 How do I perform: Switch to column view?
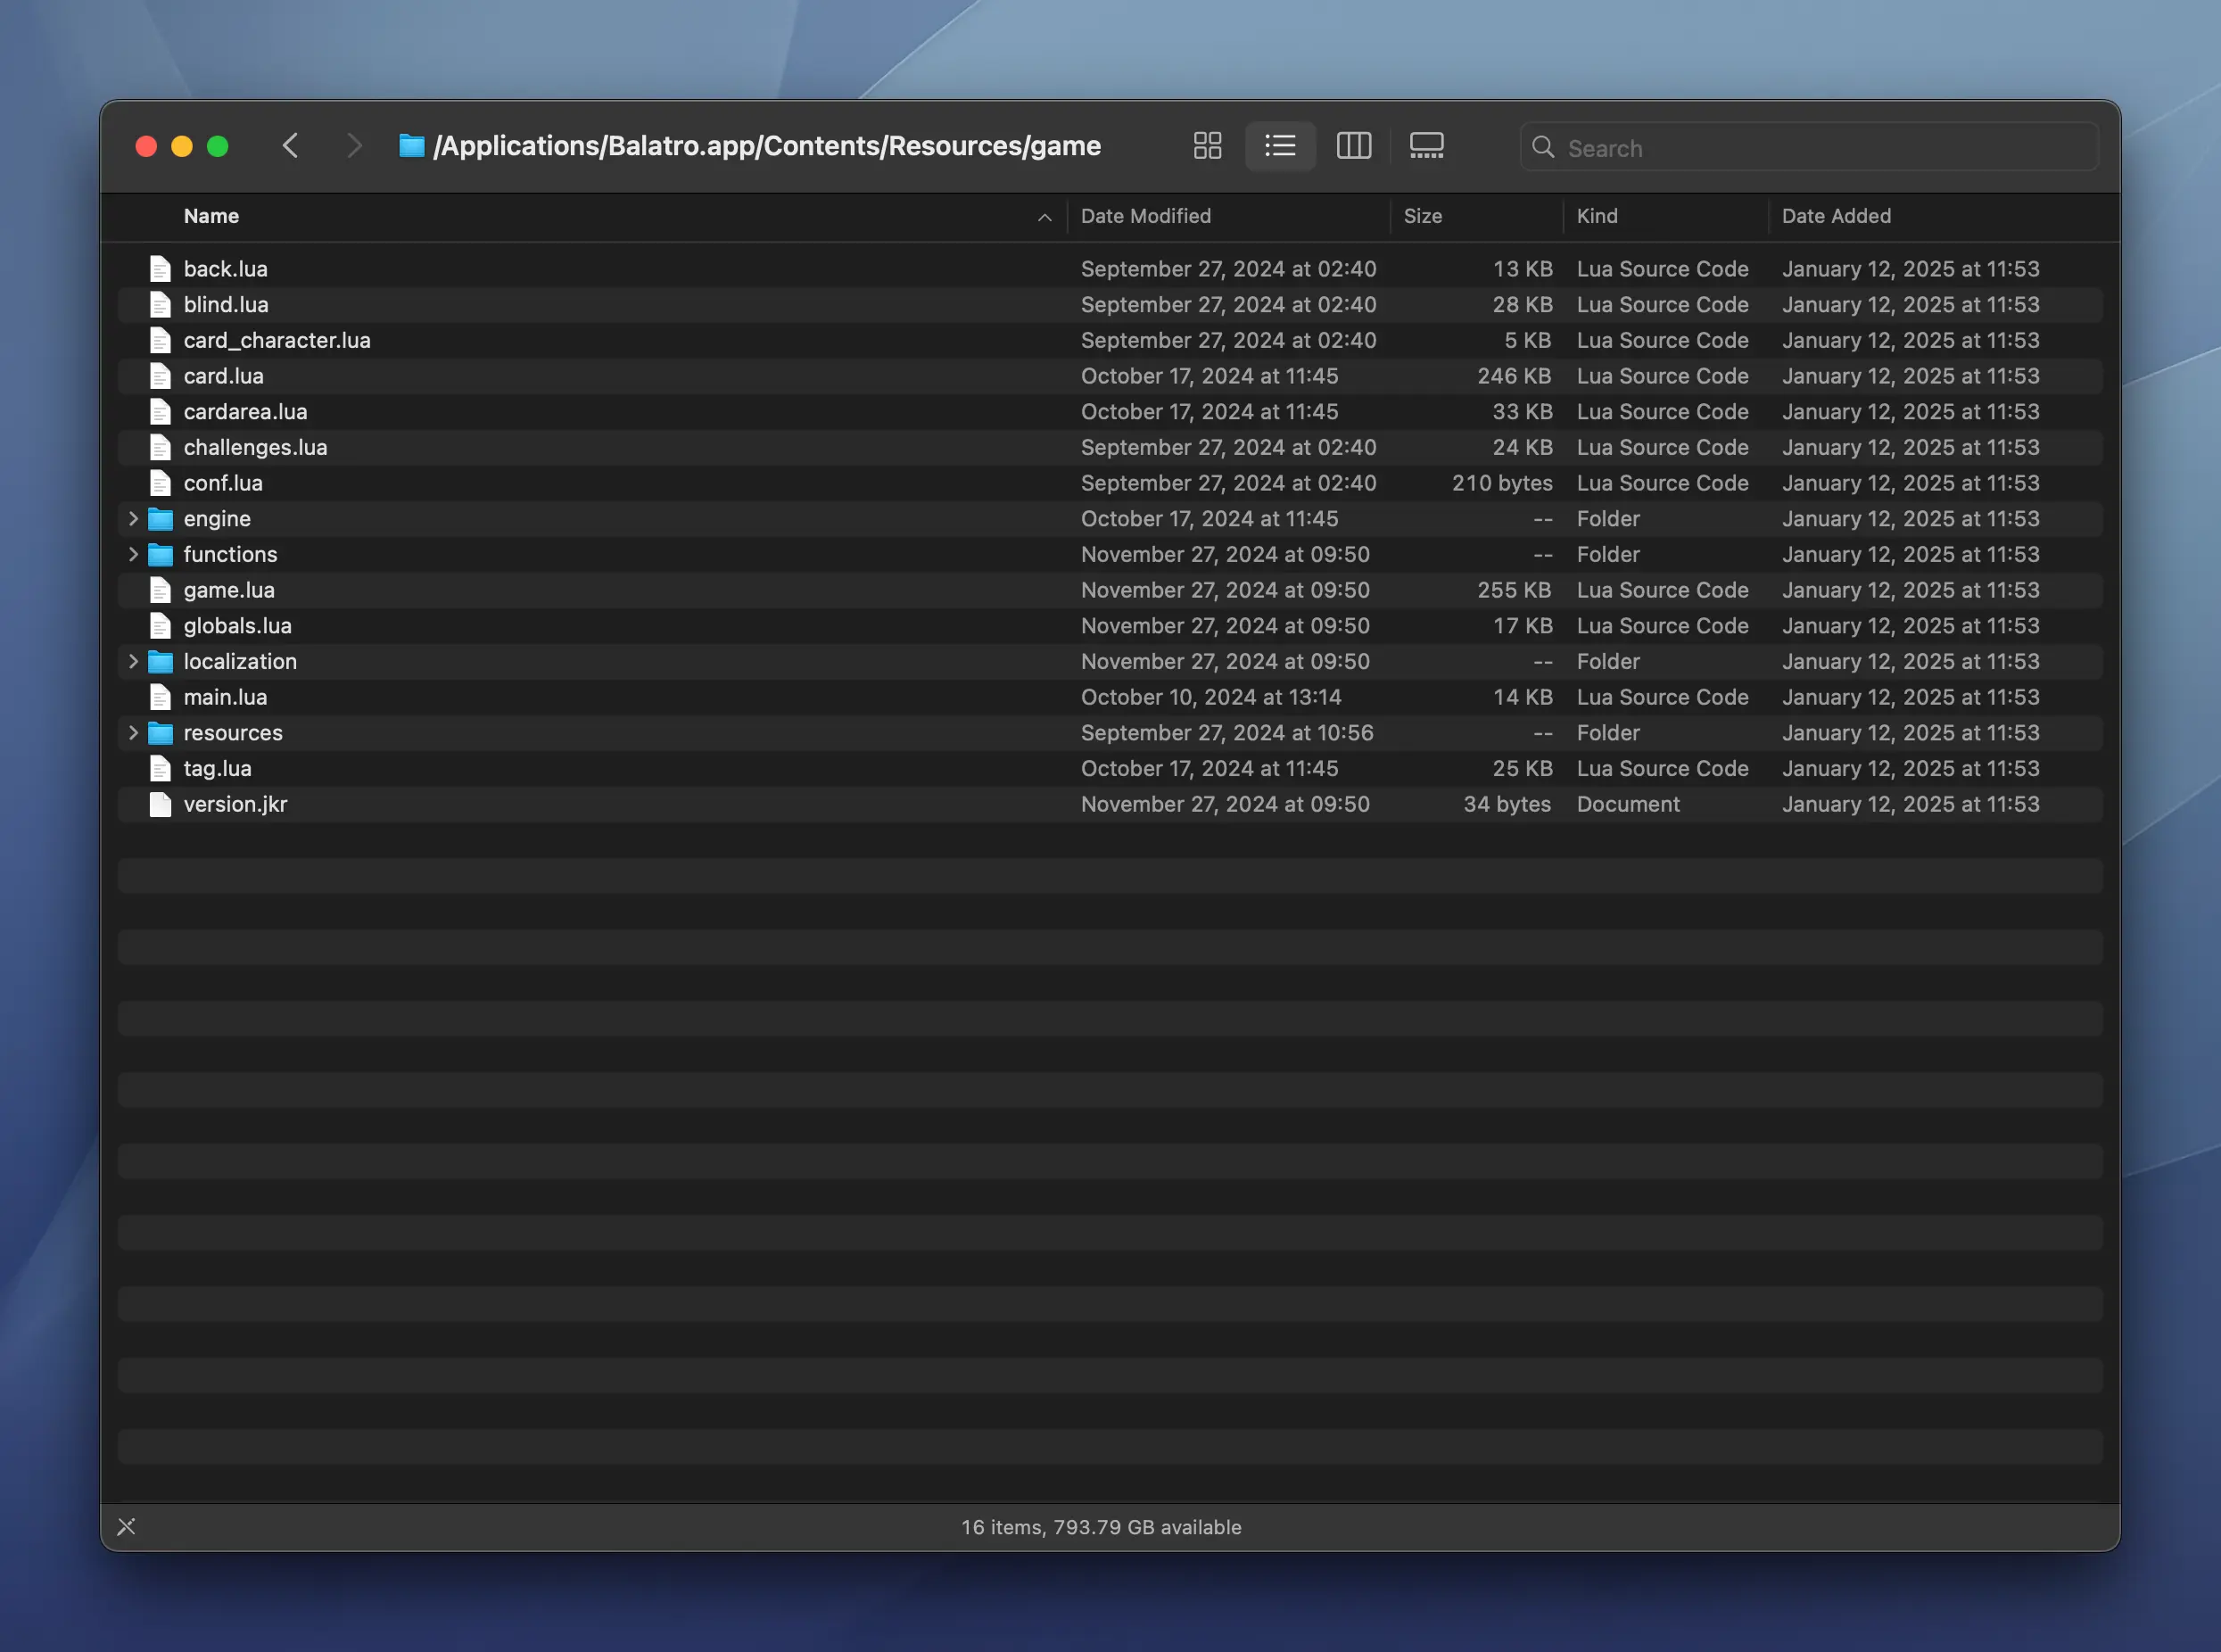(x=1353, y=146)
